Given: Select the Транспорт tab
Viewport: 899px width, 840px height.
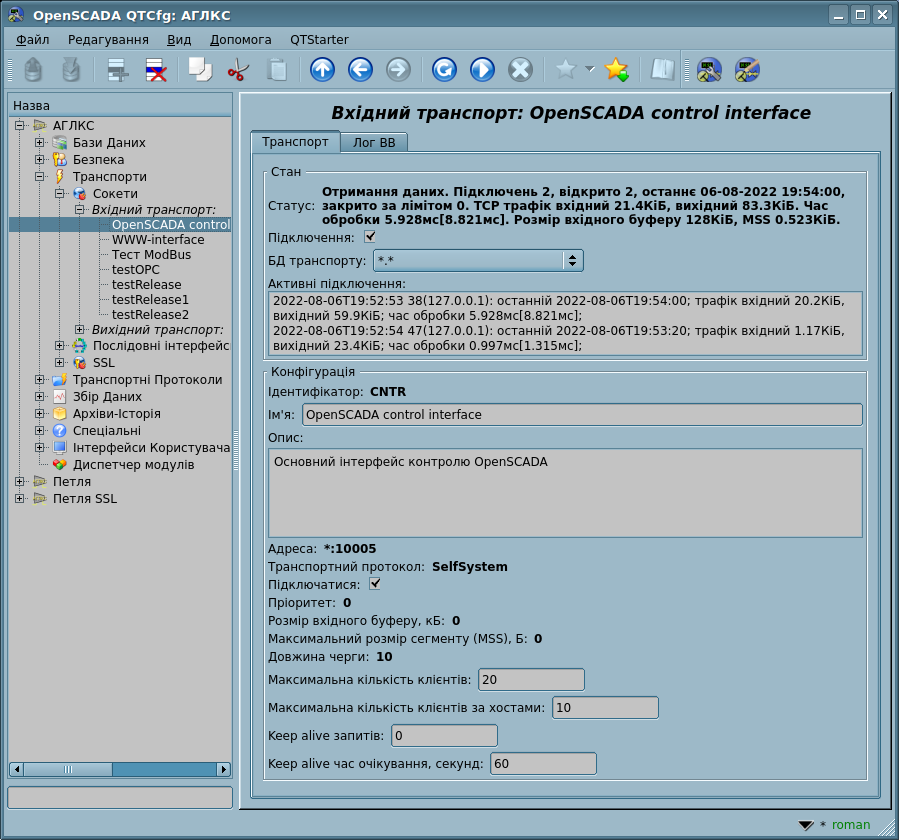Looking at the screenshot, I should tap(295, 142).
